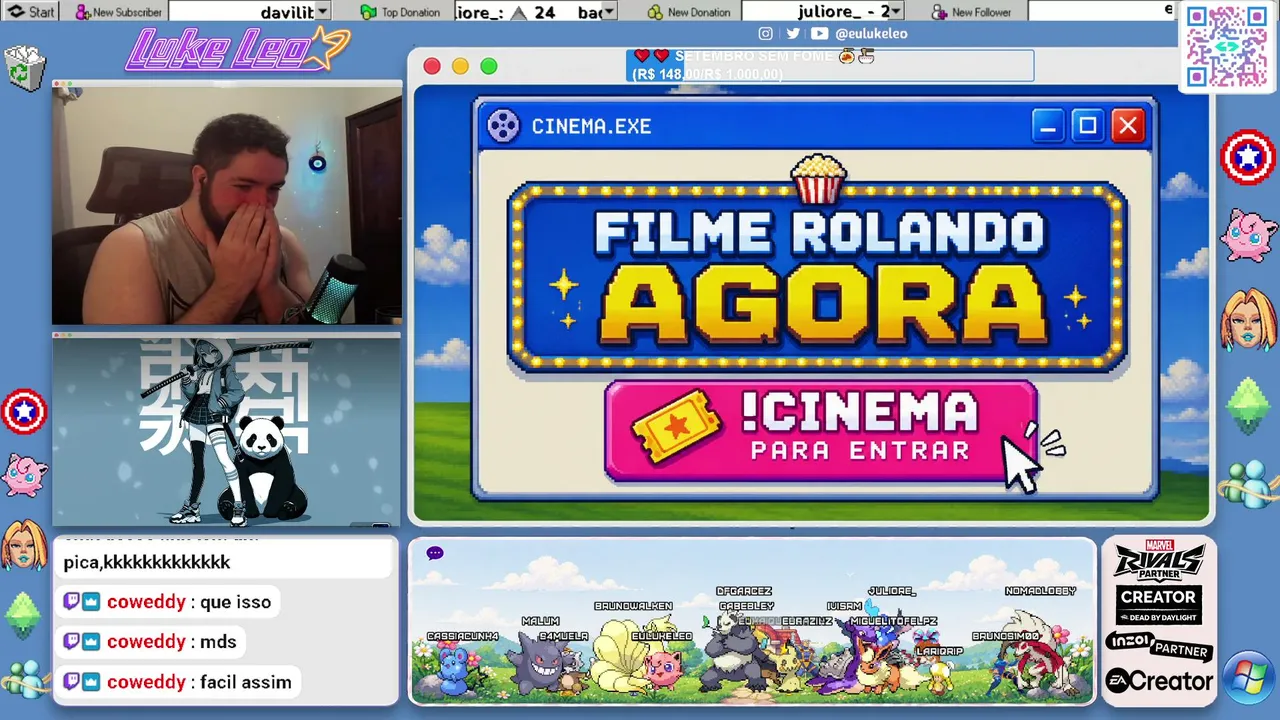Open the Recycle Bin desktop icon
Viewport: 1280px width, 720px height.
tap(25, 69)
